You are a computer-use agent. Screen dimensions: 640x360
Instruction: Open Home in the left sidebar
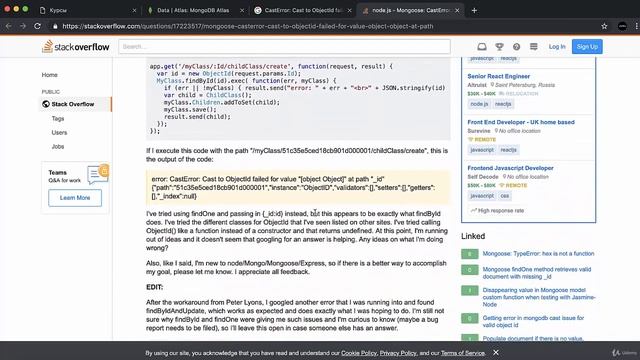(49, 75)
